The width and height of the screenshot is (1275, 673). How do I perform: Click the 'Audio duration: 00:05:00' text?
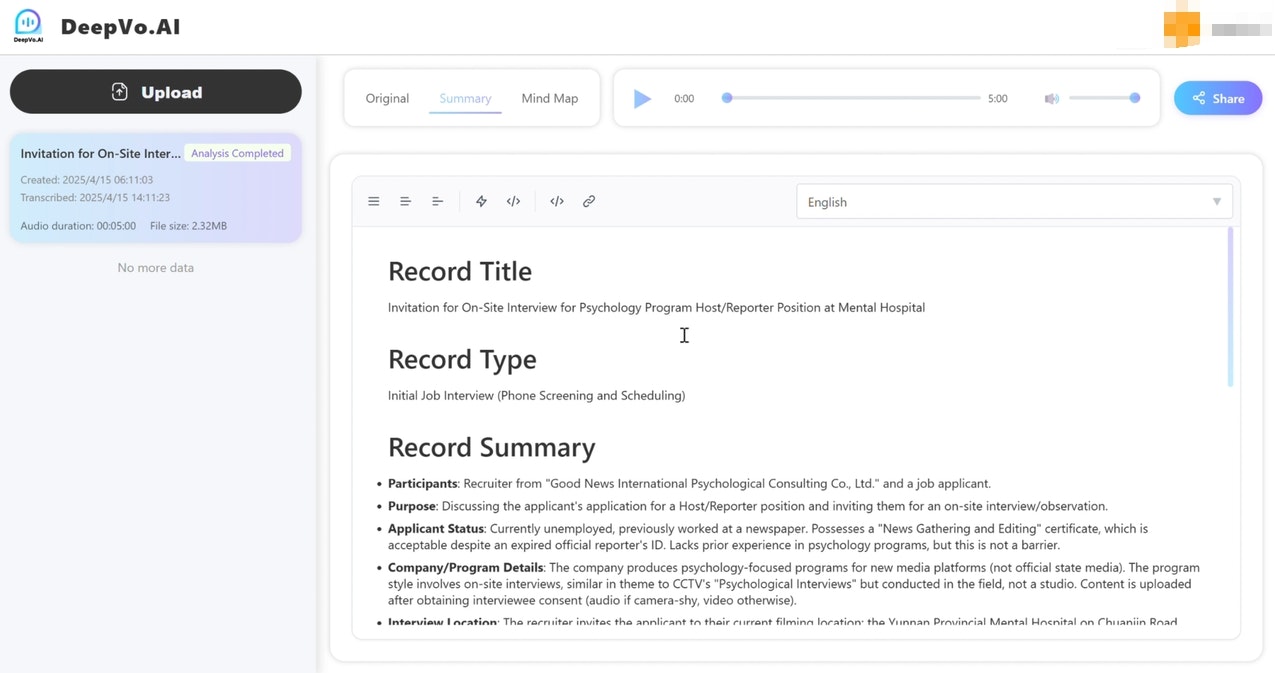(78, 226)
